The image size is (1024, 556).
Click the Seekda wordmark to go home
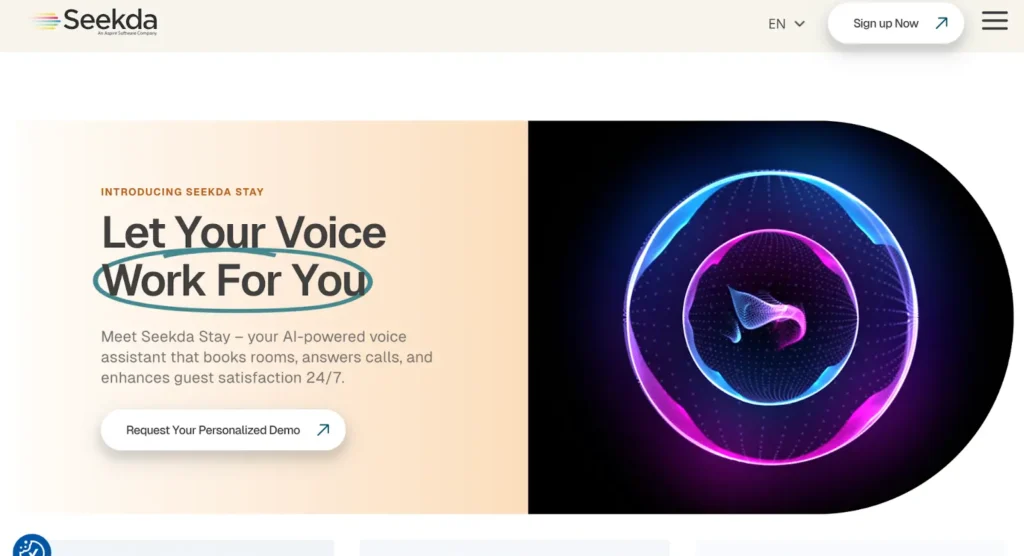pyautogui.click(x=110, y=20)
